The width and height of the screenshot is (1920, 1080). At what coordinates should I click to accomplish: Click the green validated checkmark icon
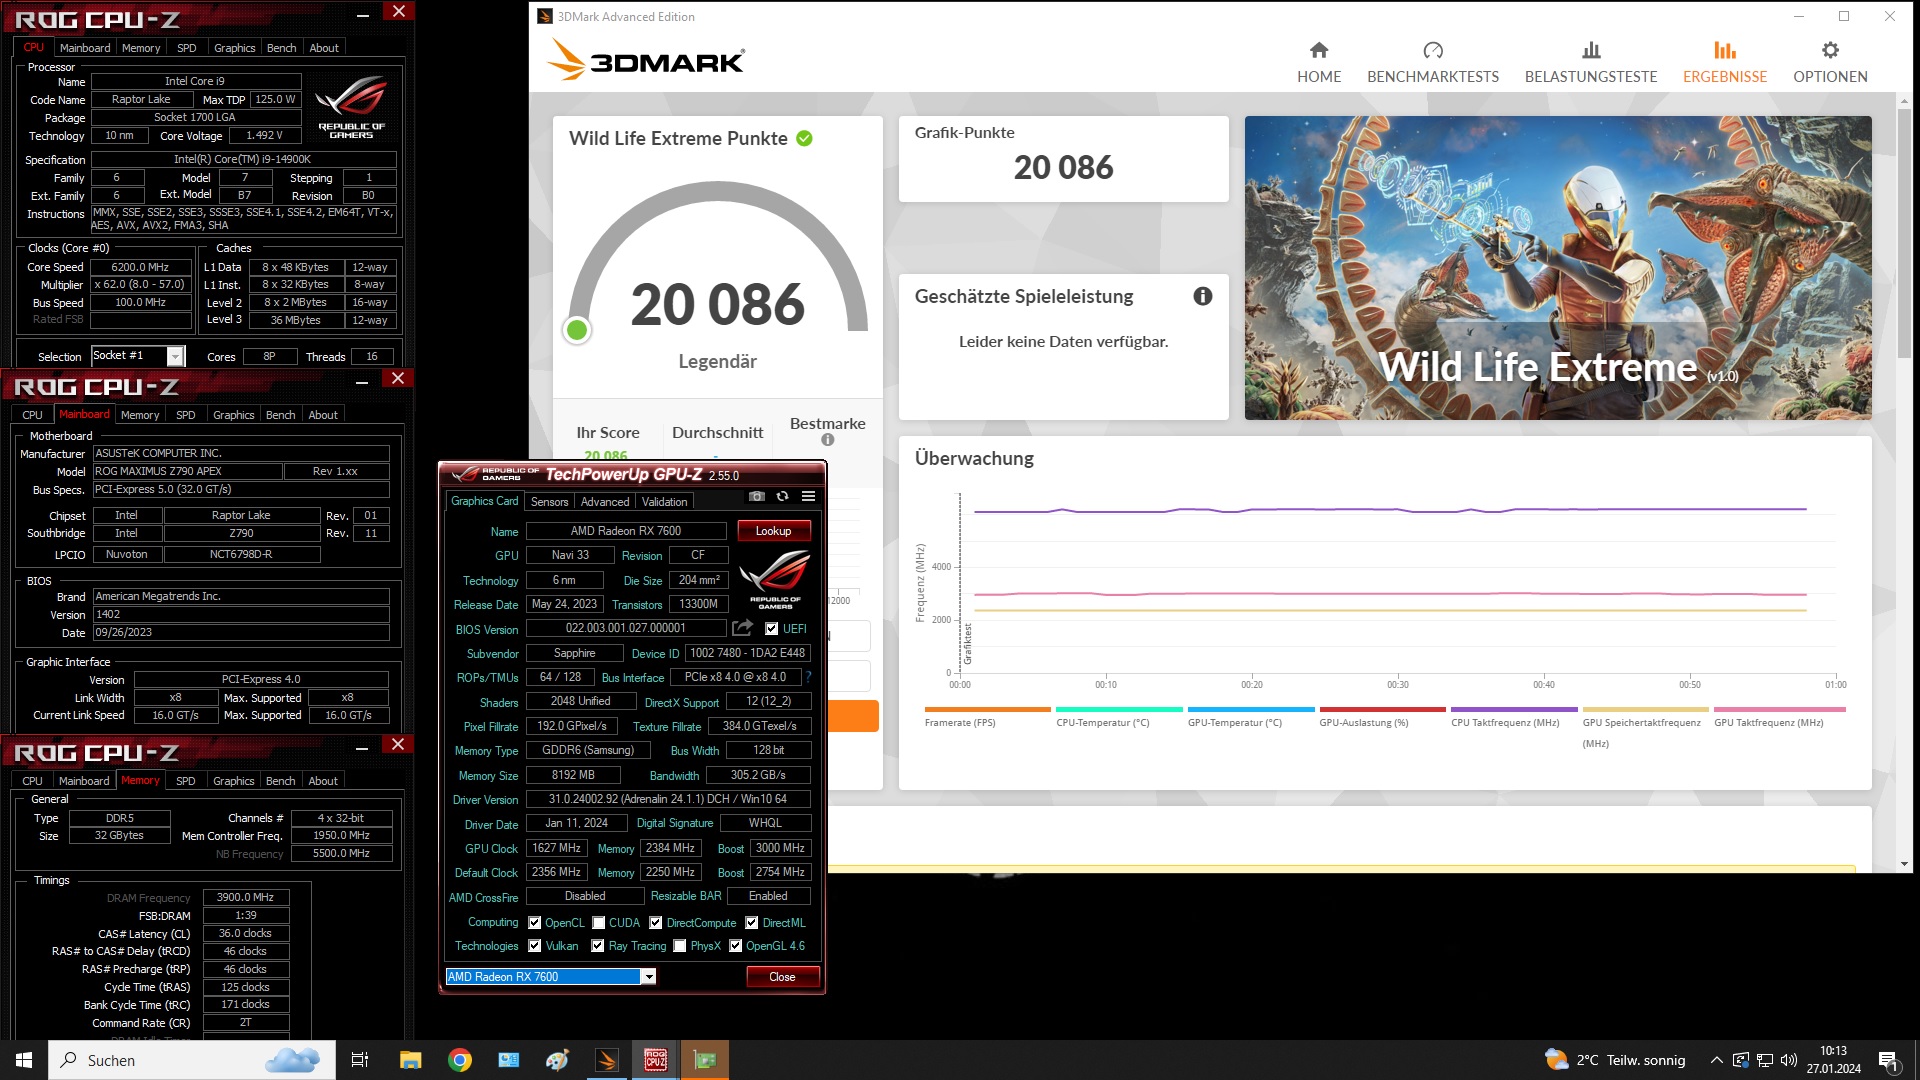(x=804, y=138)
